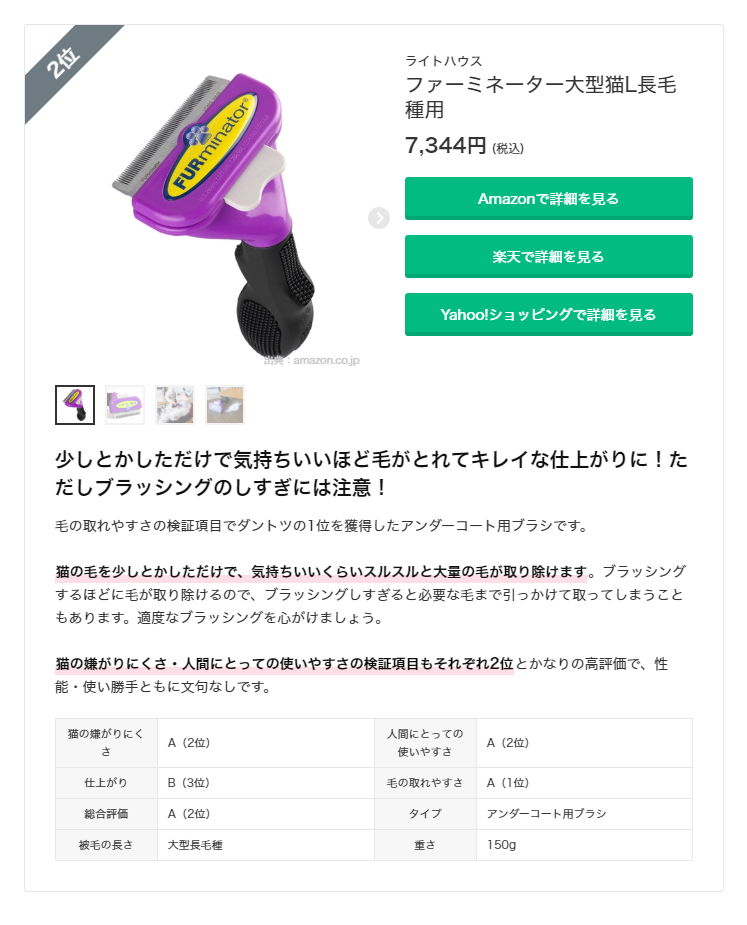Click the アンダーコート用ブラシ type value

point(546,814)
